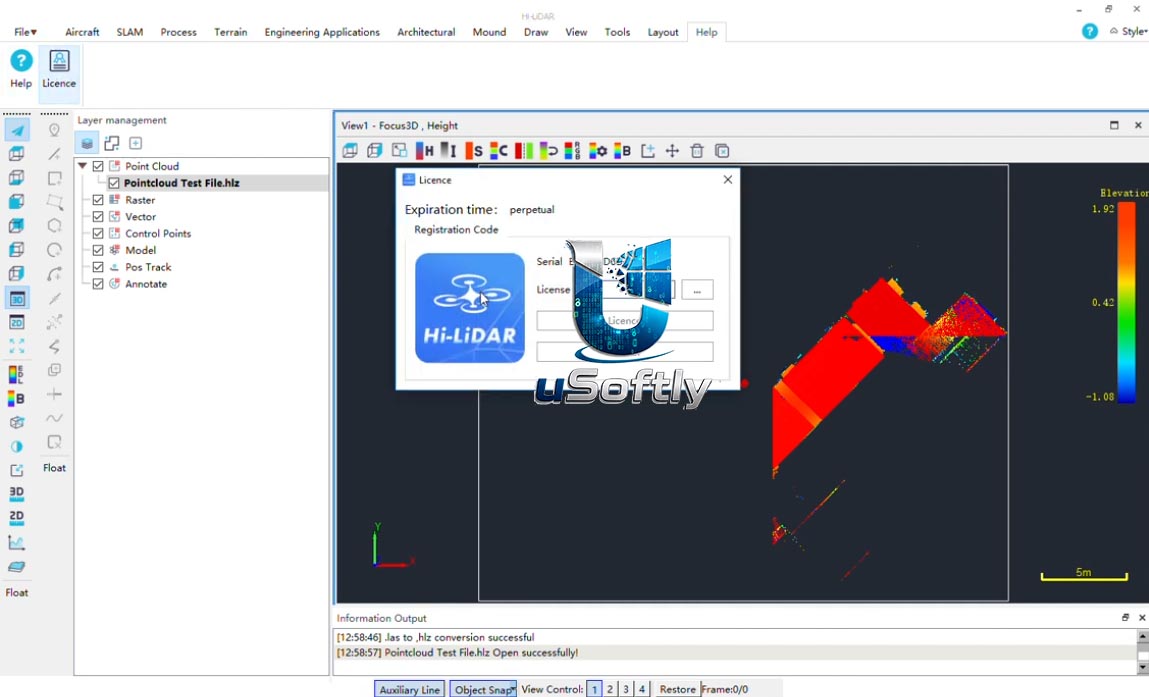Select display by Height (H) icon
Viewport: 1149px width, 697px height.
[424, 151]
